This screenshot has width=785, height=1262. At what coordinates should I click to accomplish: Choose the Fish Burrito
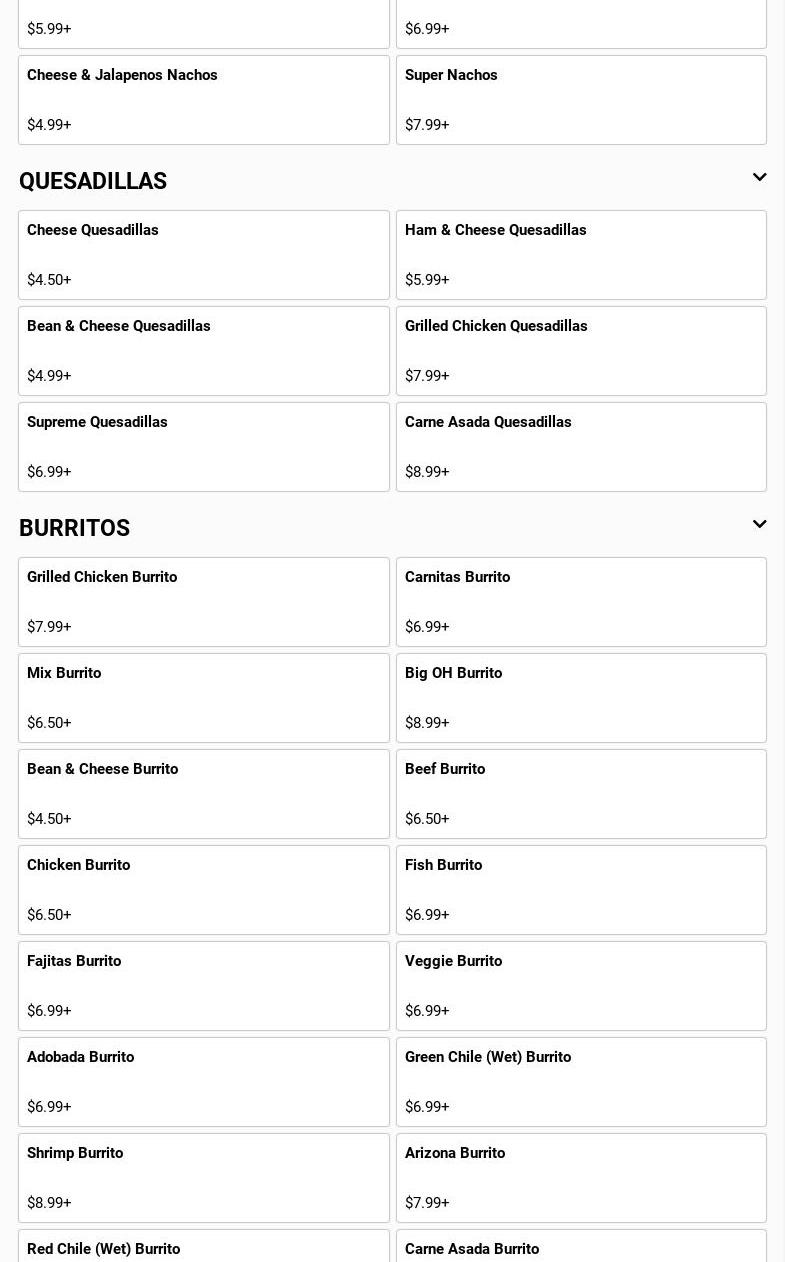pos(581,890)
